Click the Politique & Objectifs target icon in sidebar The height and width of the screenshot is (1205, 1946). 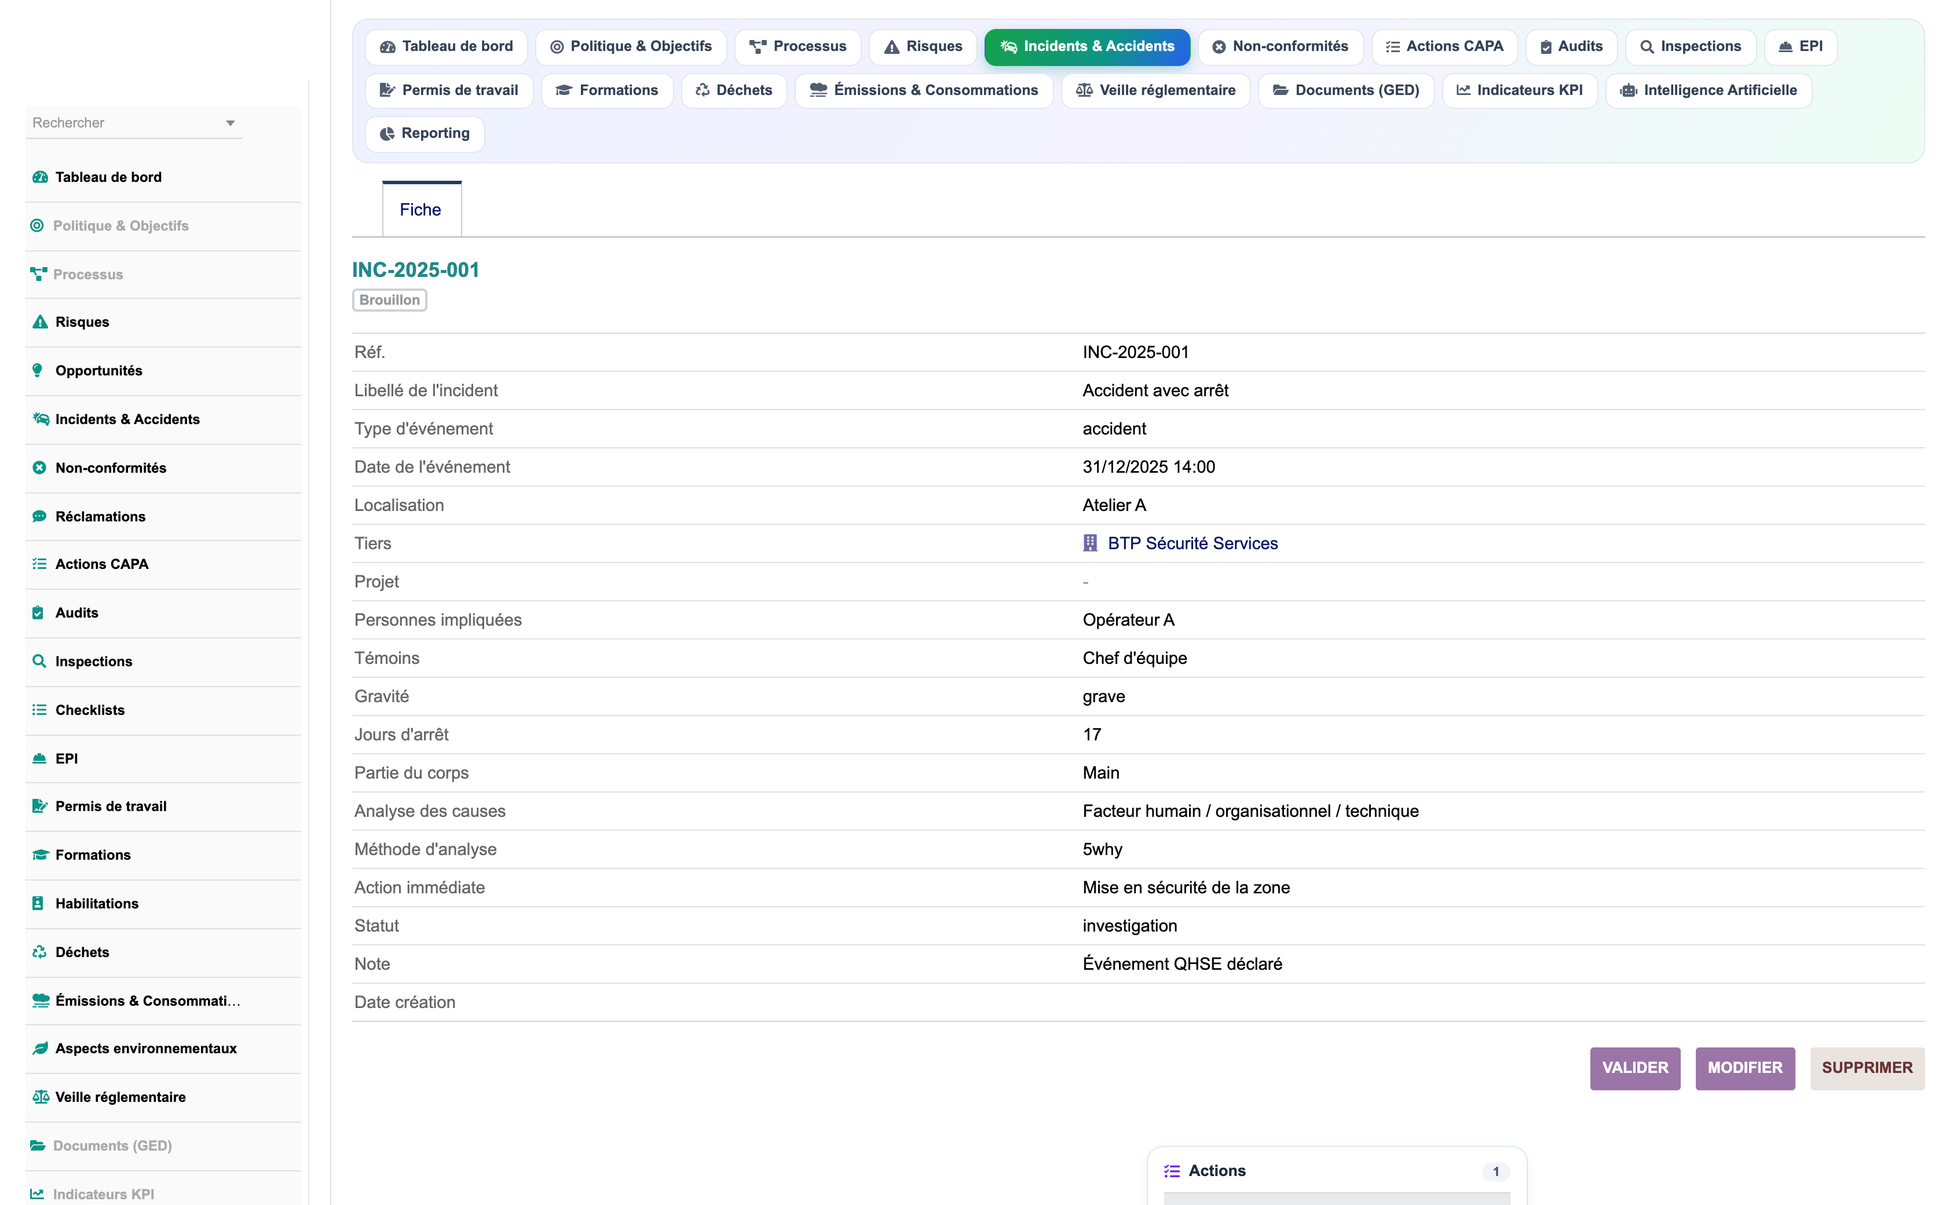(x=37, y=226)
